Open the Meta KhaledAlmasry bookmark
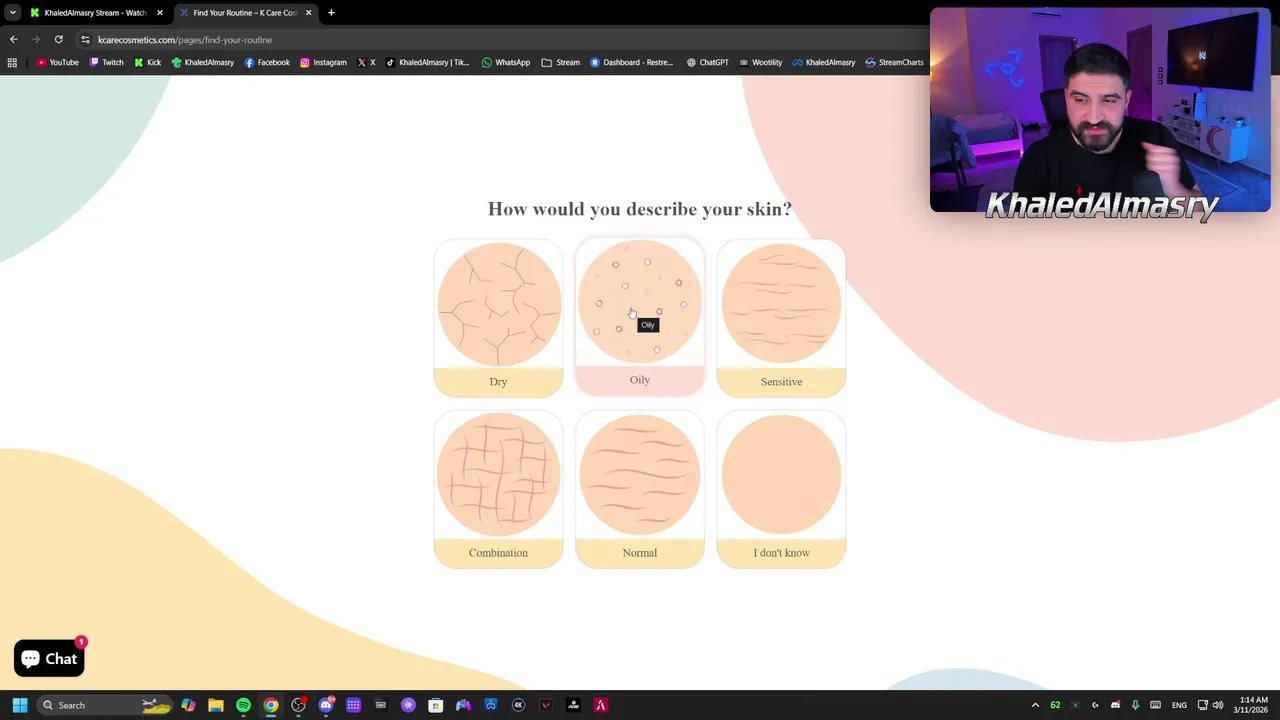This screenshot has width=1280, height=720. (x=824, y=62)
